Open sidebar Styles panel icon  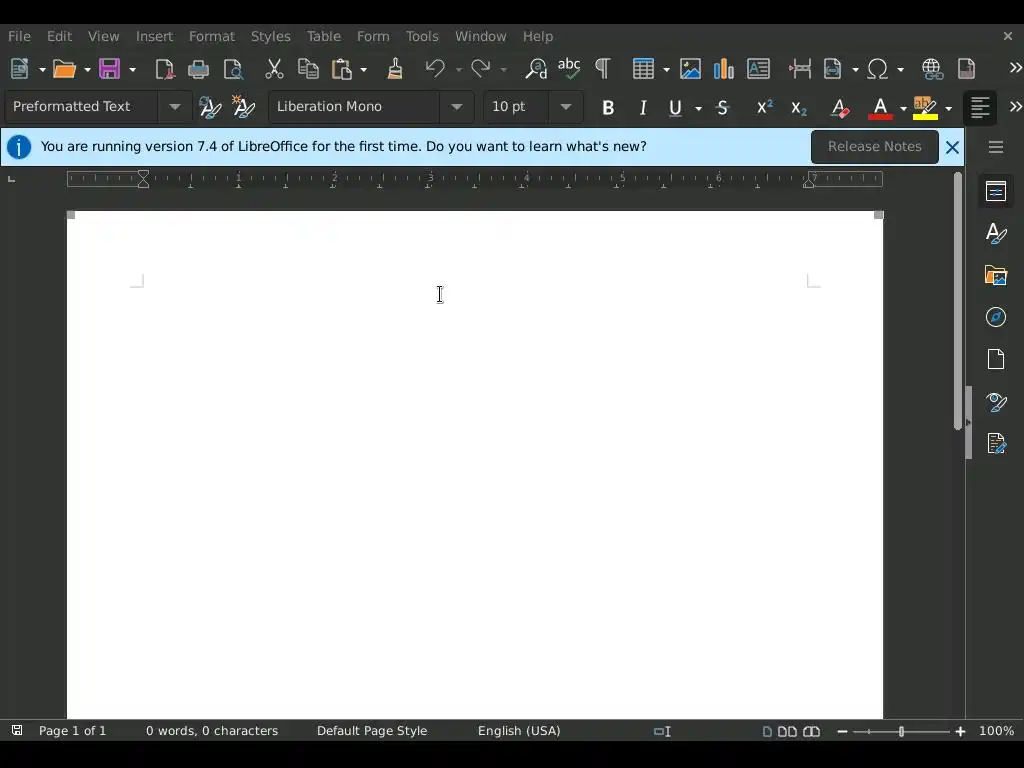tap(996, 233)
